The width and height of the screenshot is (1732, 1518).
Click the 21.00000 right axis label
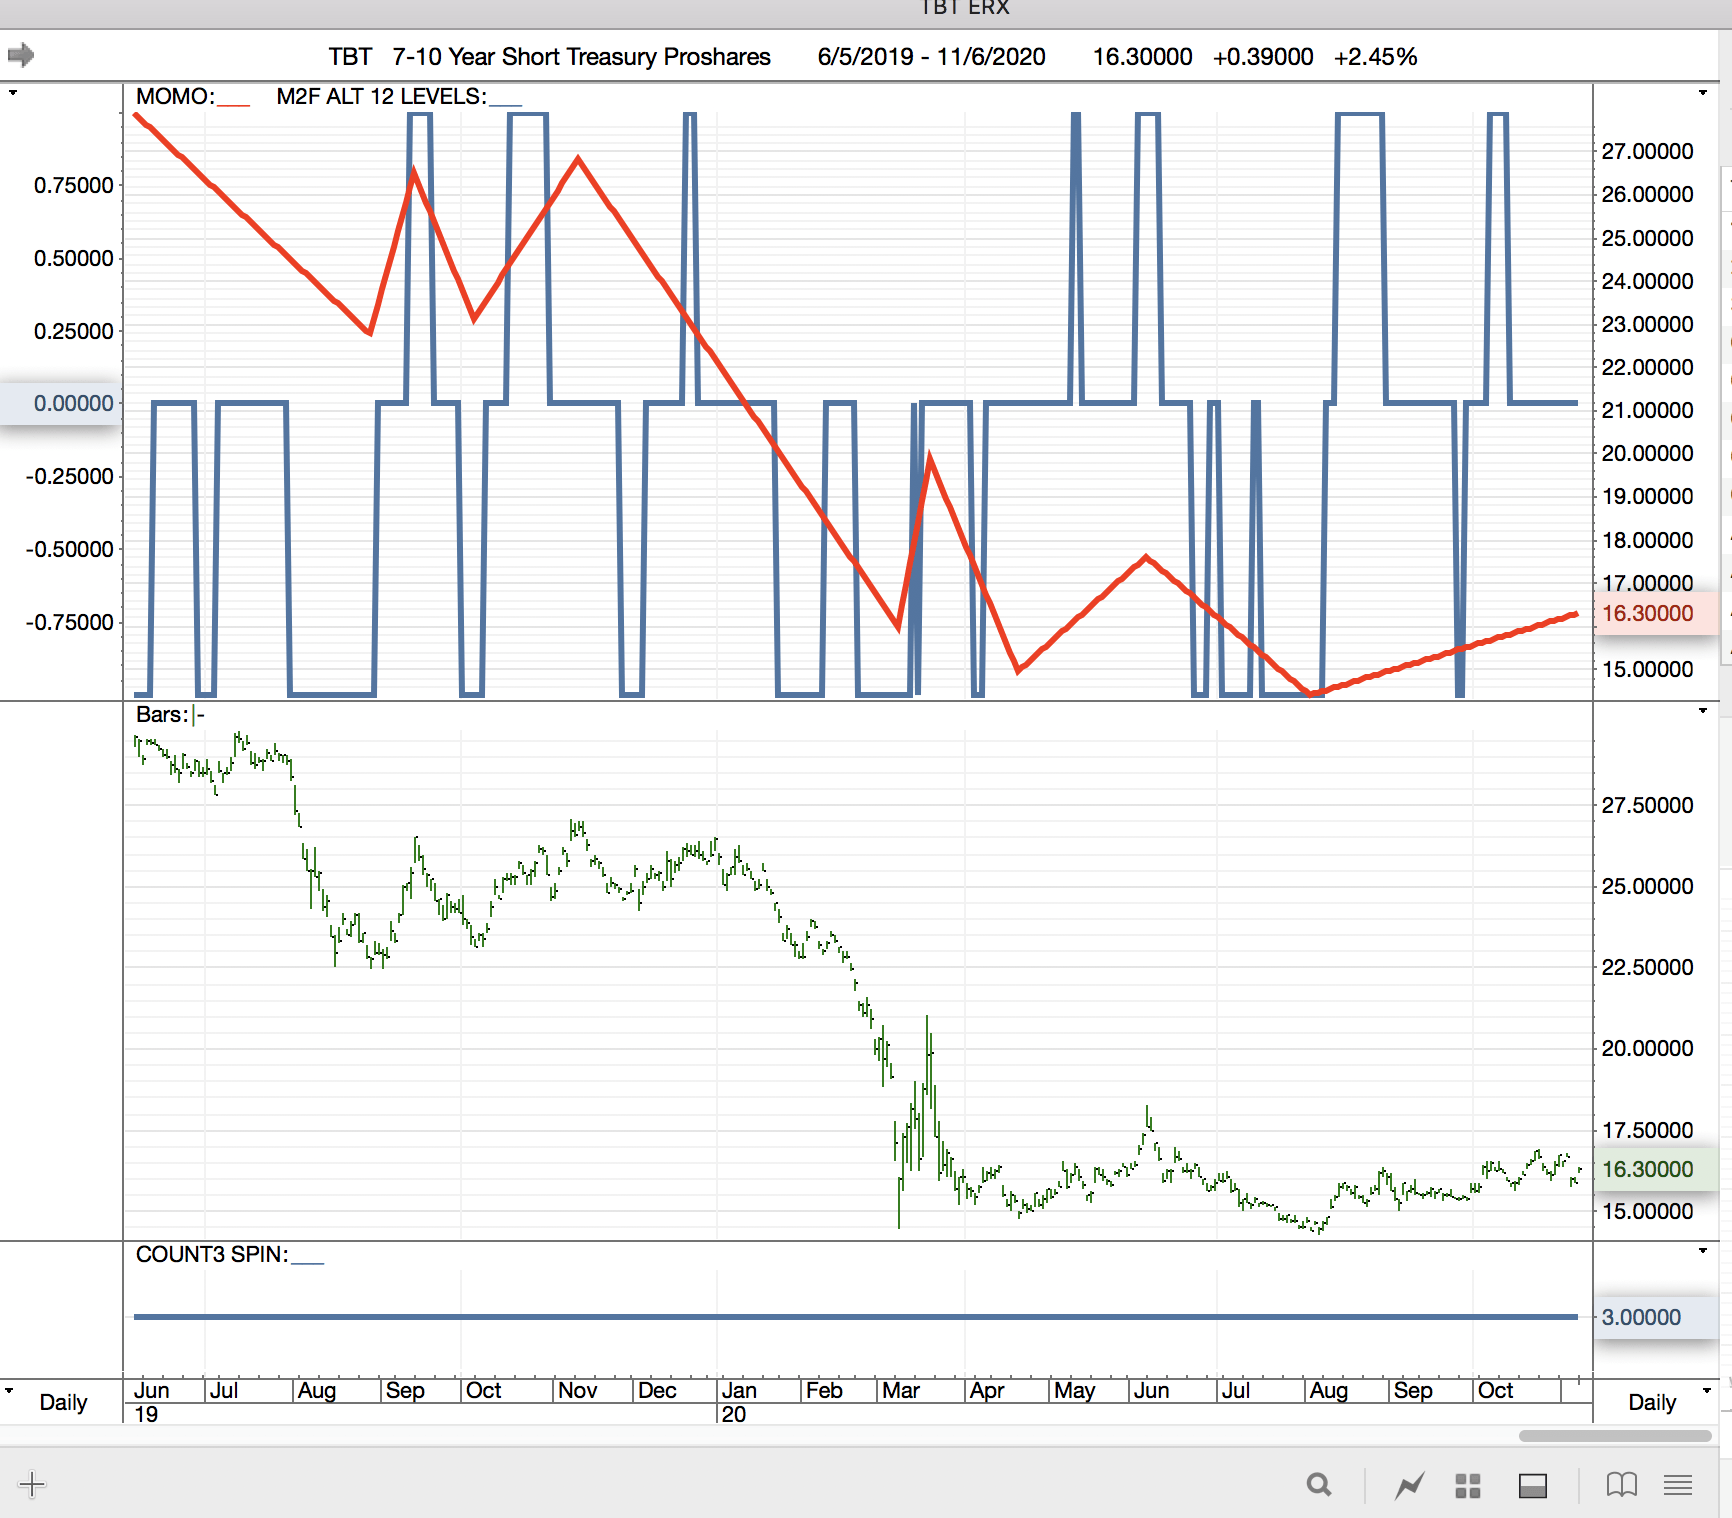[1647, 410]
